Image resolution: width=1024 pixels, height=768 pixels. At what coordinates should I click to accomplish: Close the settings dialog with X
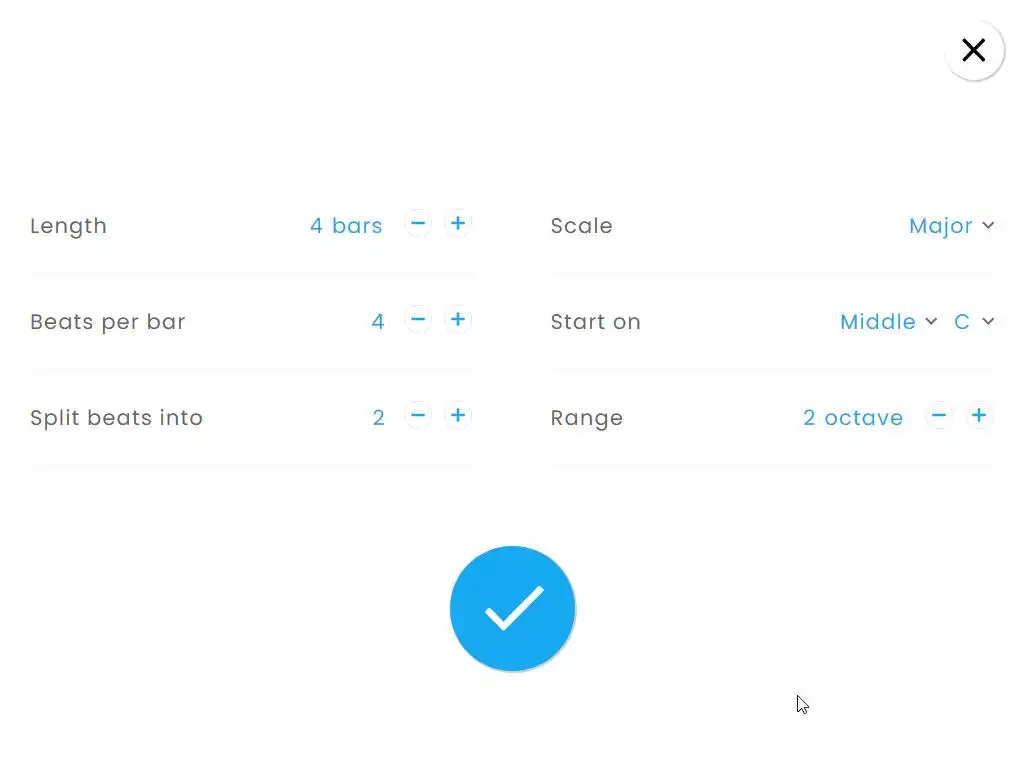click(973, 50)
